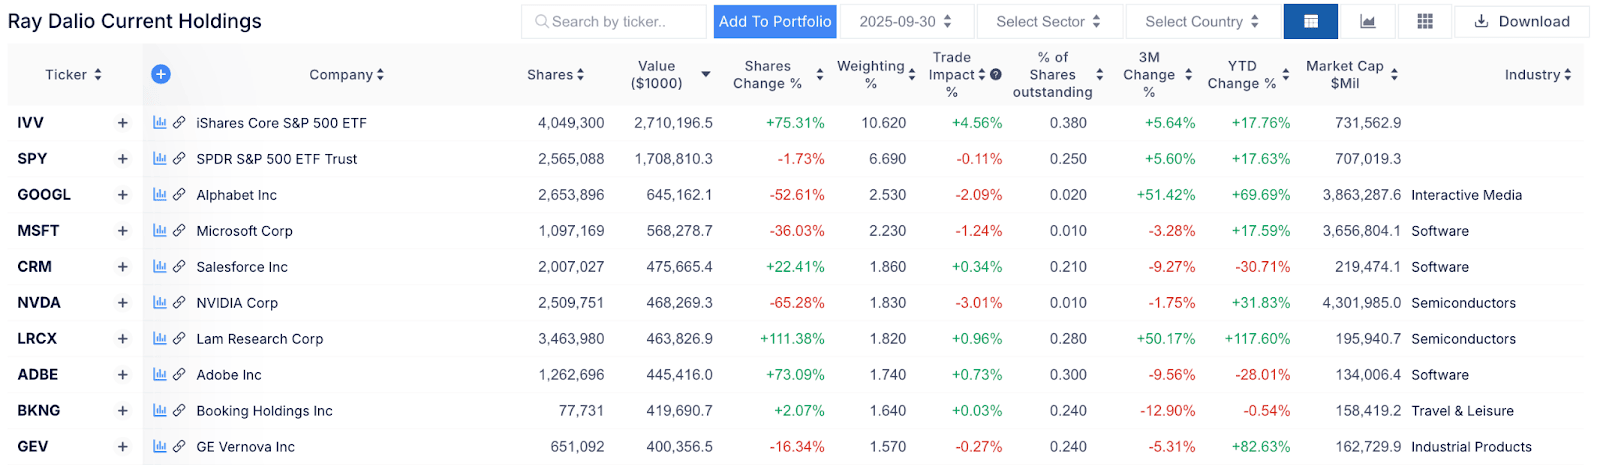
Task: Click the blue add-column plus icon
Action: pyautogui.click(x=161, y=74)
